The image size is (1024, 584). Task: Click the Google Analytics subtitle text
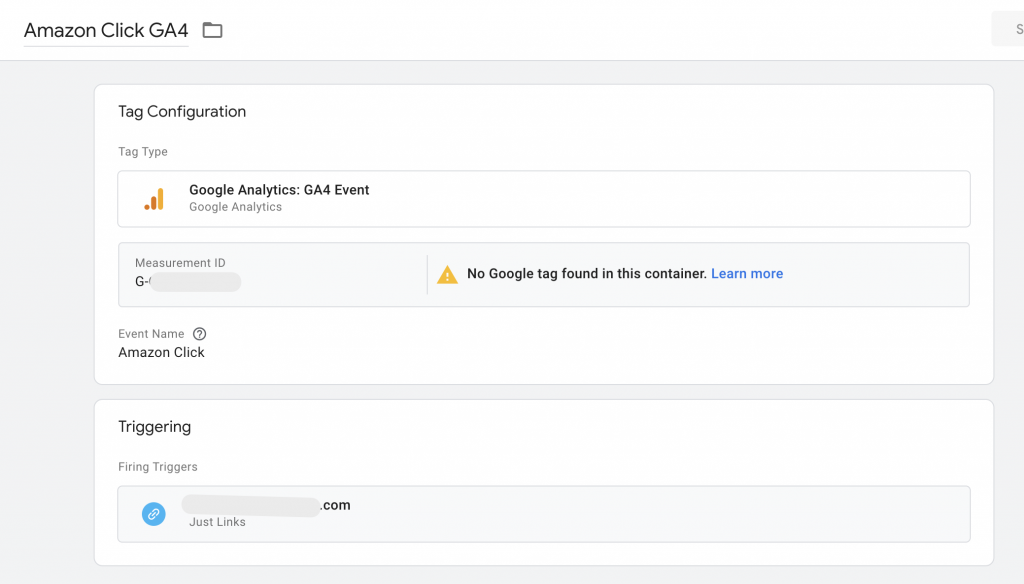tap(236, 207)
